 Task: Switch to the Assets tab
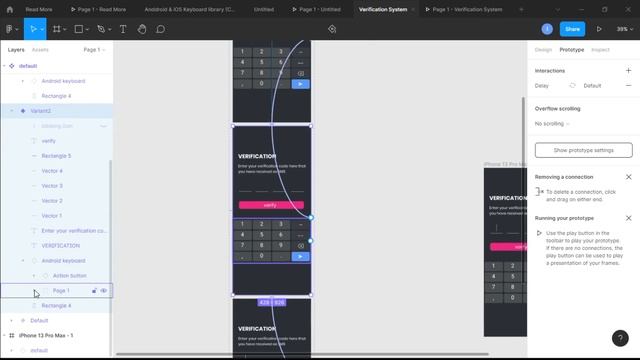tap(40, 50)
